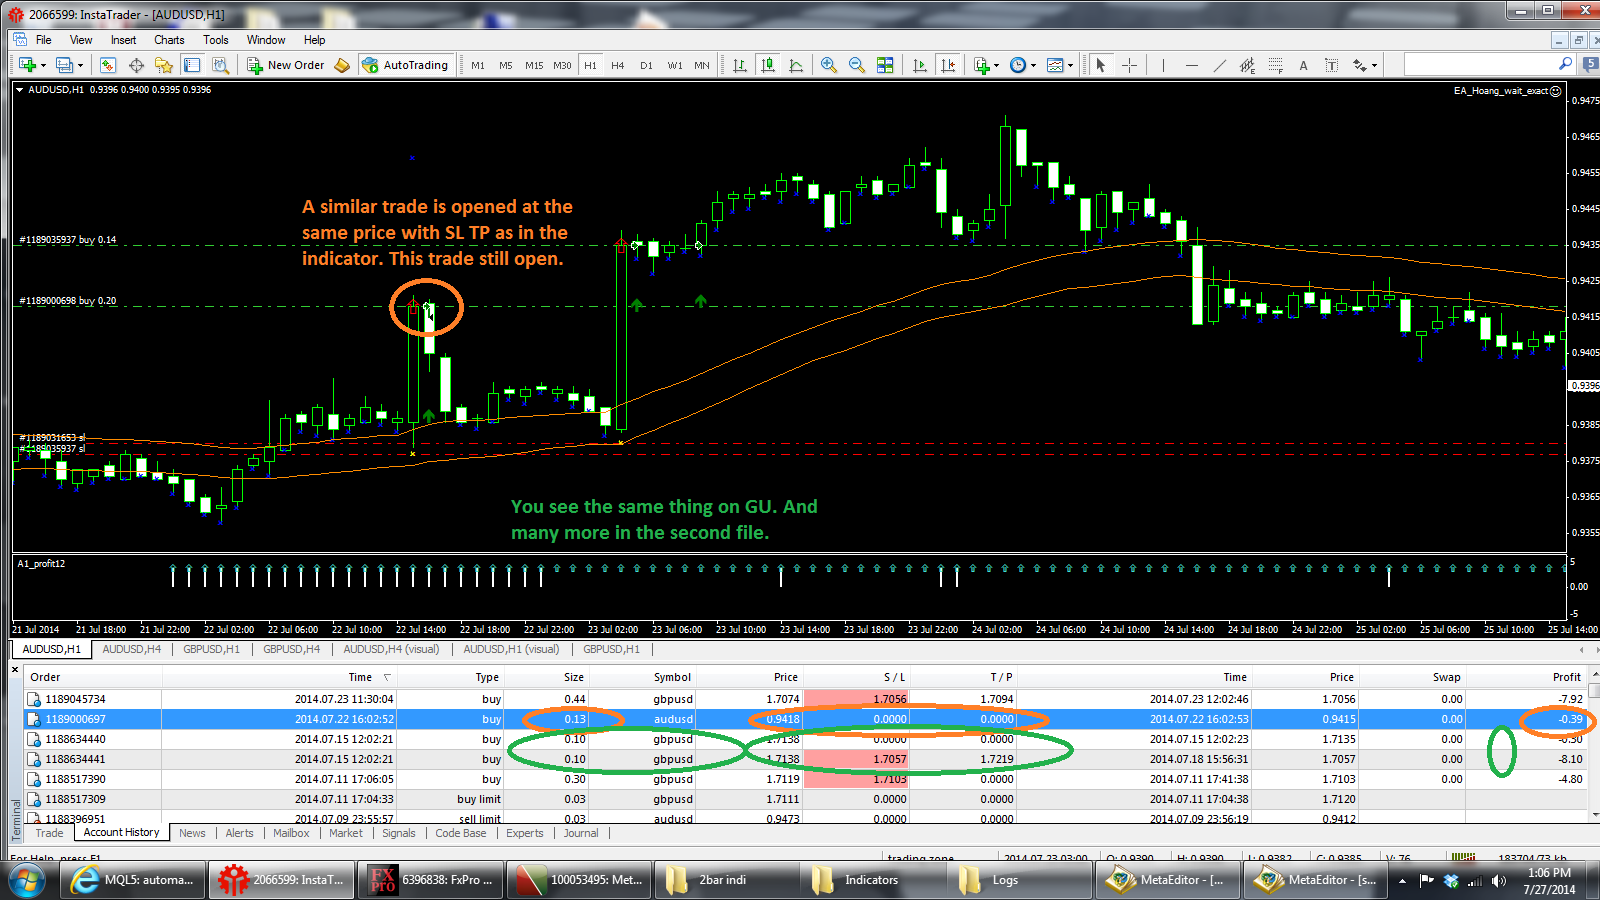Toggle the AutoTrading button

tap(406, 65)
